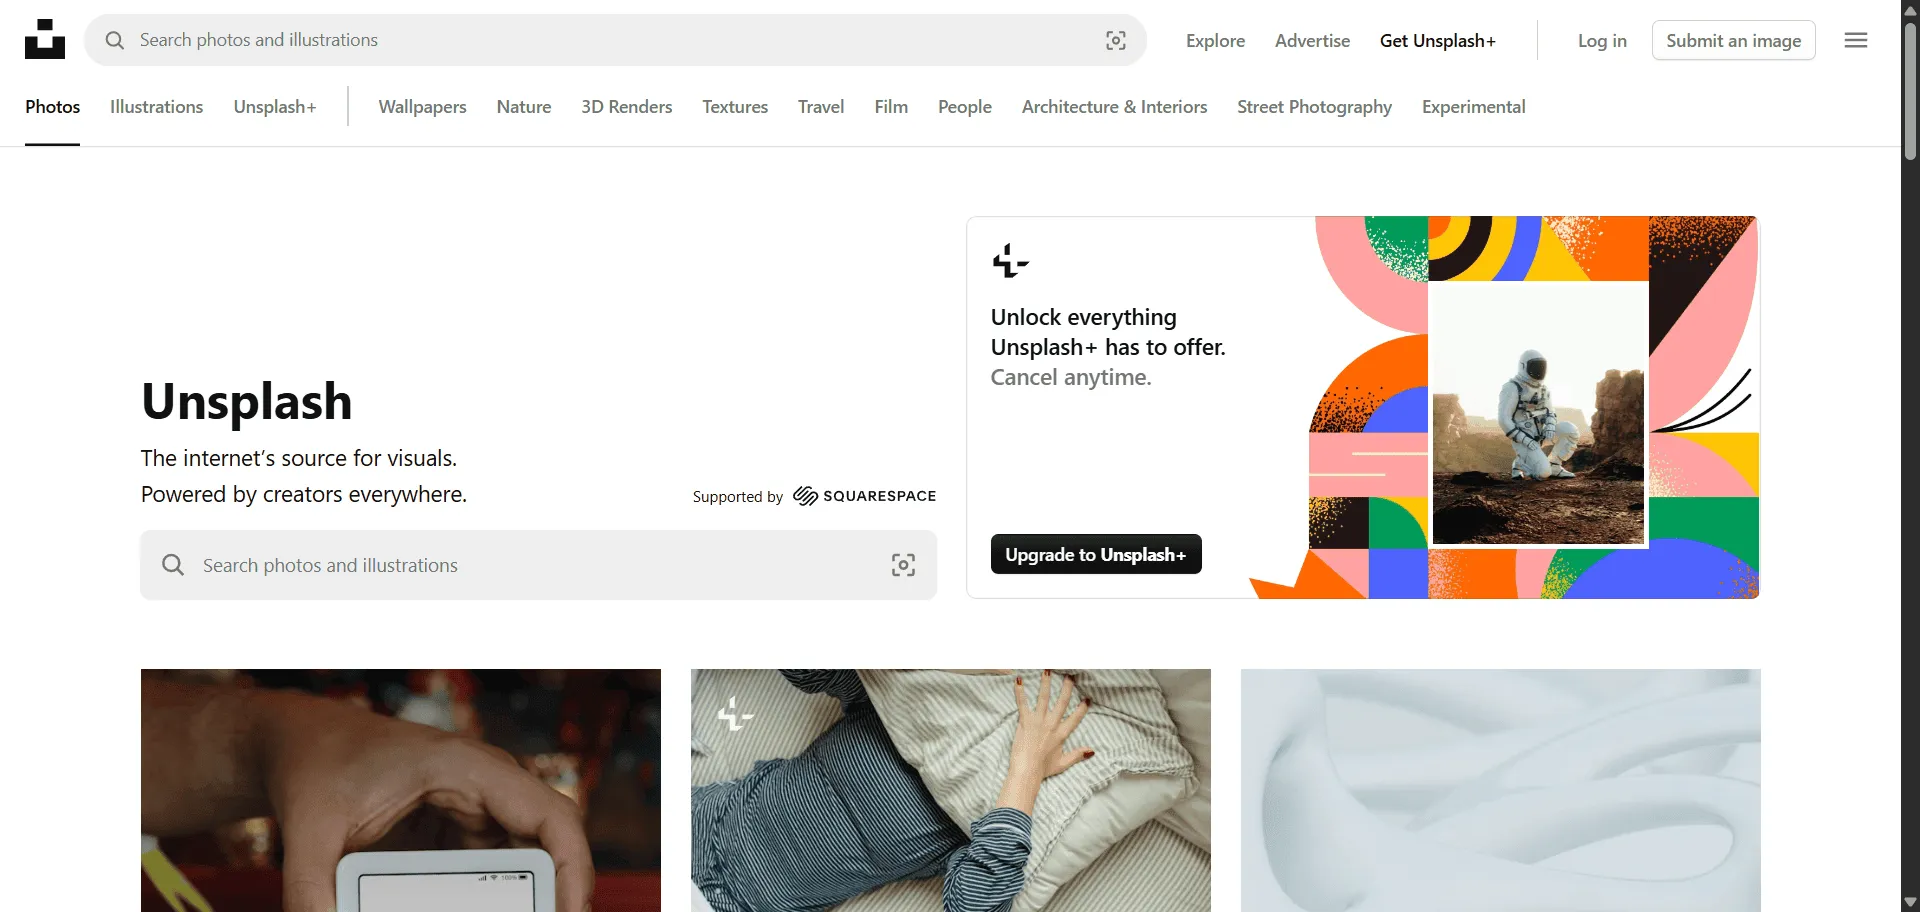The width and height of the screenshot is (1920, 912).
Task: Open the Log in page
Action: 1602,41
